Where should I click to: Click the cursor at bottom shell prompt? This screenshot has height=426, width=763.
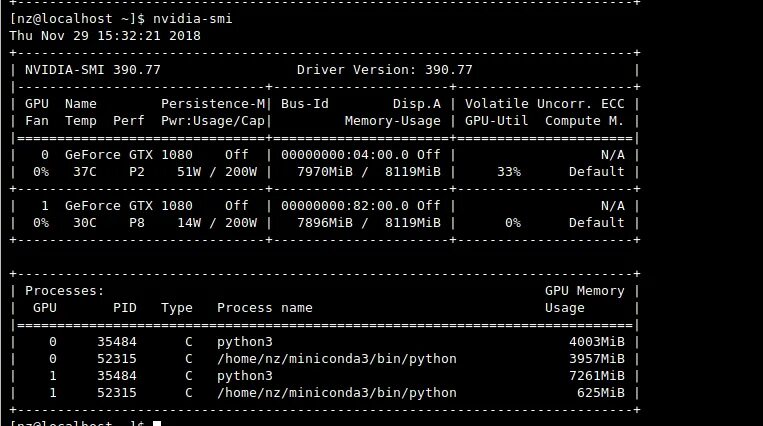tap(157, 423)
